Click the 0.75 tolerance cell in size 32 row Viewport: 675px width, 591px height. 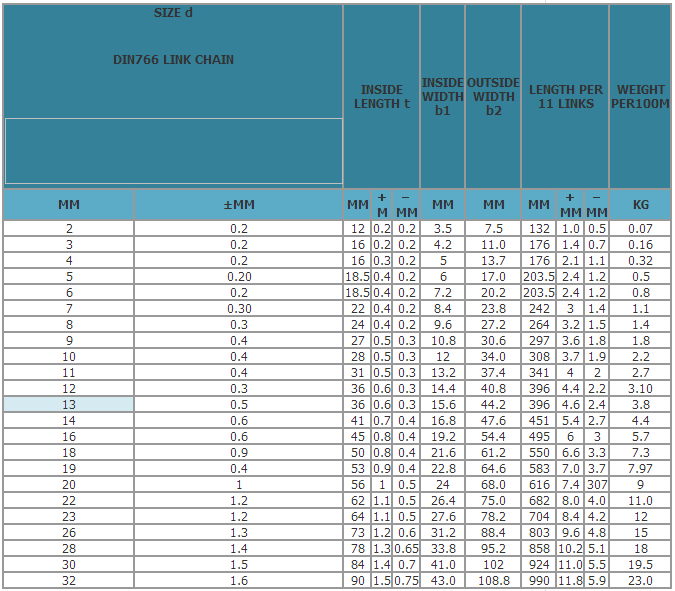coord(406,580)
